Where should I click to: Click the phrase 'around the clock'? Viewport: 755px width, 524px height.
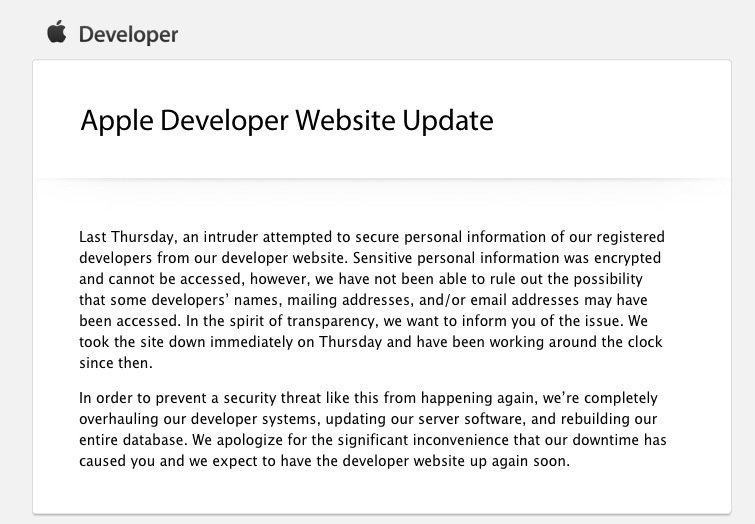[606, 342]
